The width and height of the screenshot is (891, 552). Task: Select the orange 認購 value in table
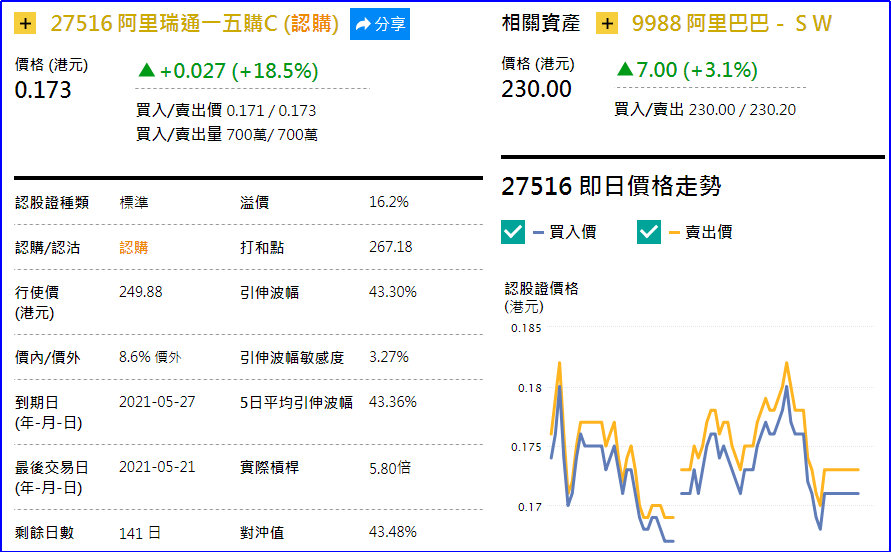134,248
